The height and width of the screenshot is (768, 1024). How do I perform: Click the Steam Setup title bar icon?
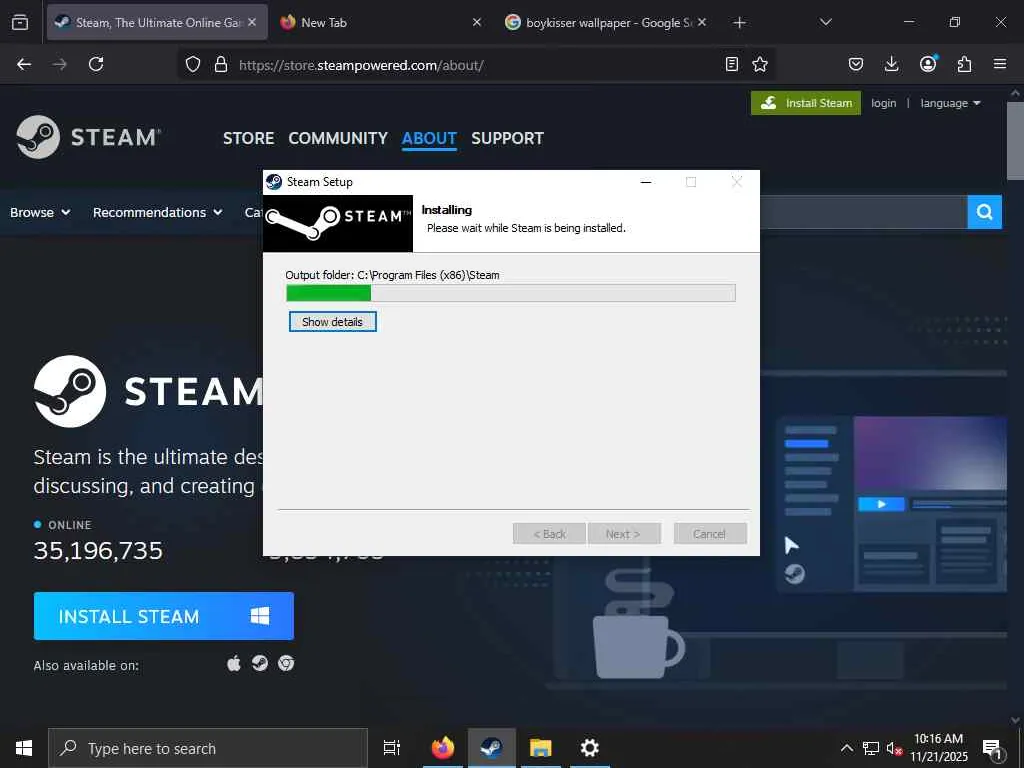pyautogui.click(x=274, y=182)
